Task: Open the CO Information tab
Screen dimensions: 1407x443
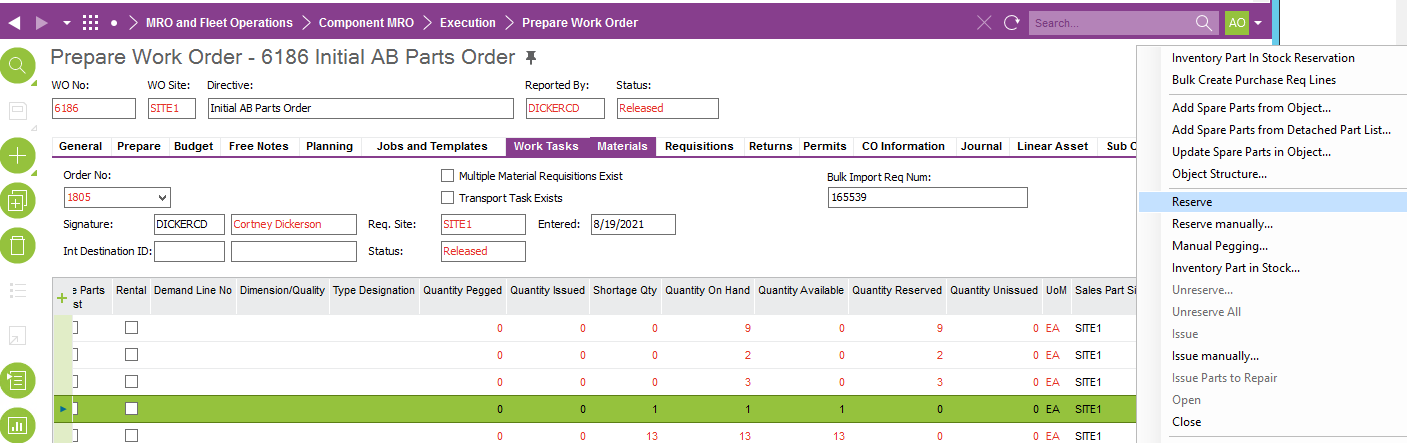Action: click(905, 146)
